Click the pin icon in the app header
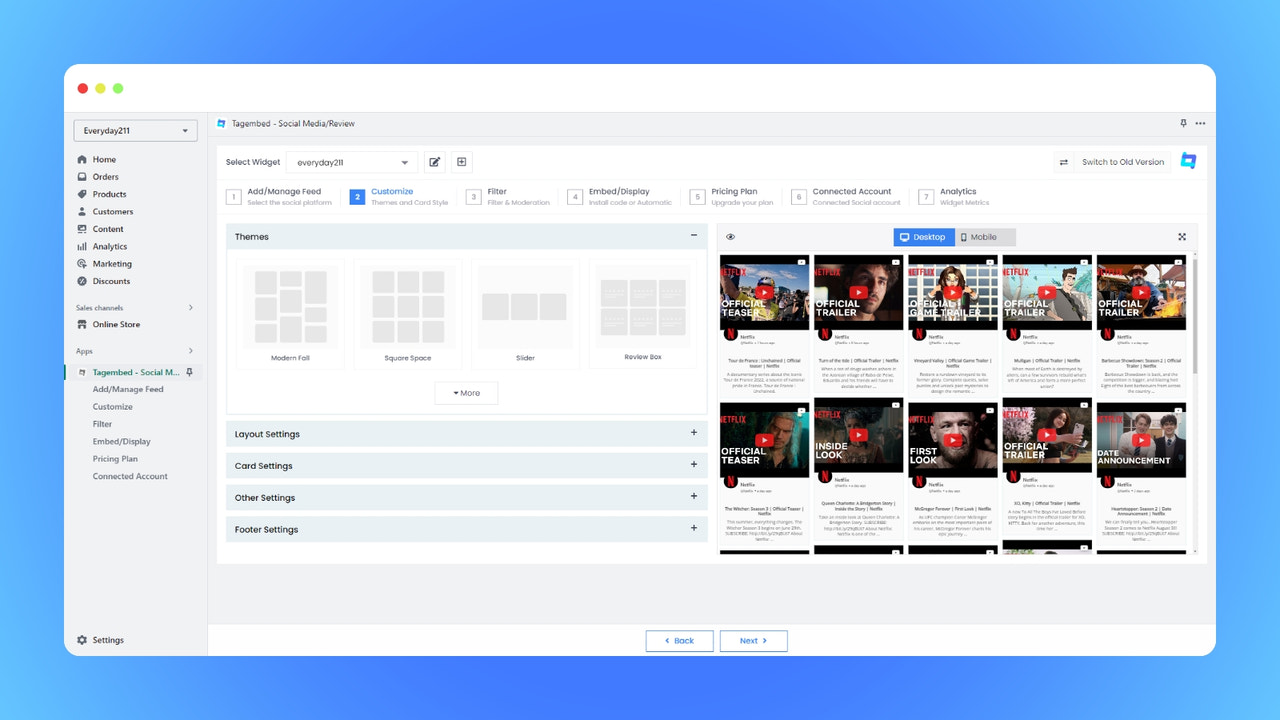1280x720 pixels. [1183, 123]
